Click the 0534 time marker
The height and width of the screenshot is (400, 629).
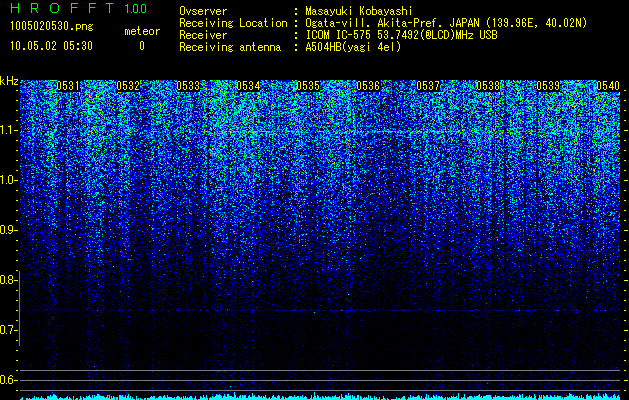coord(248,86)
